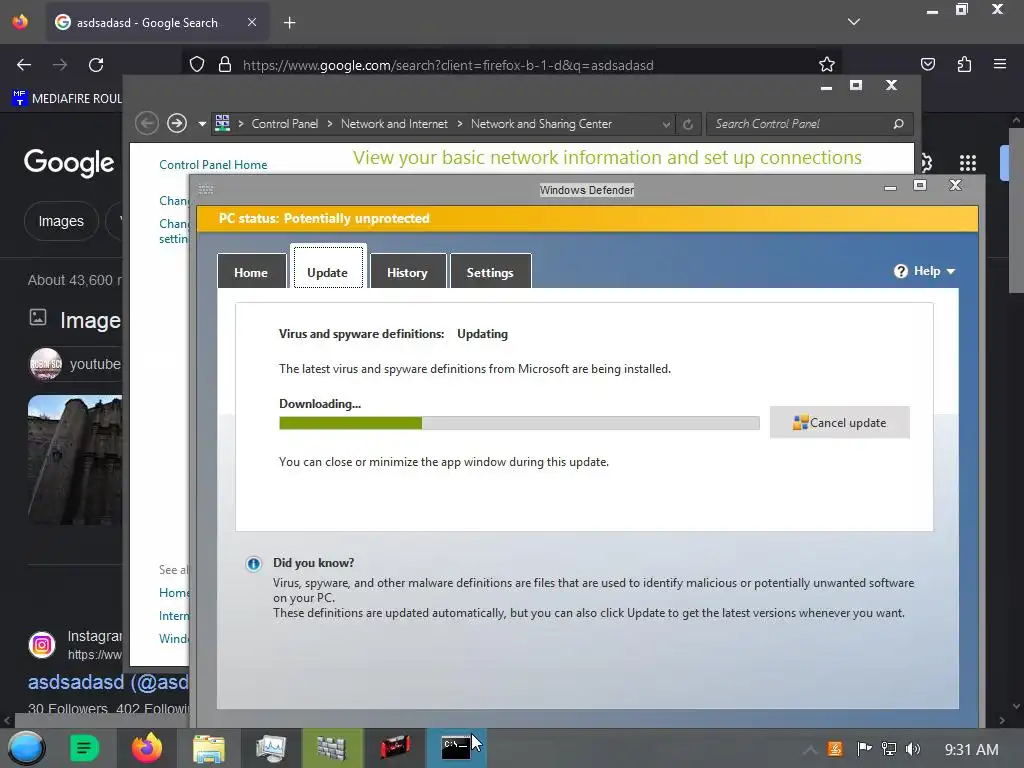
Task: Close the asdsadasd Google Search tab
Action: 251,22
